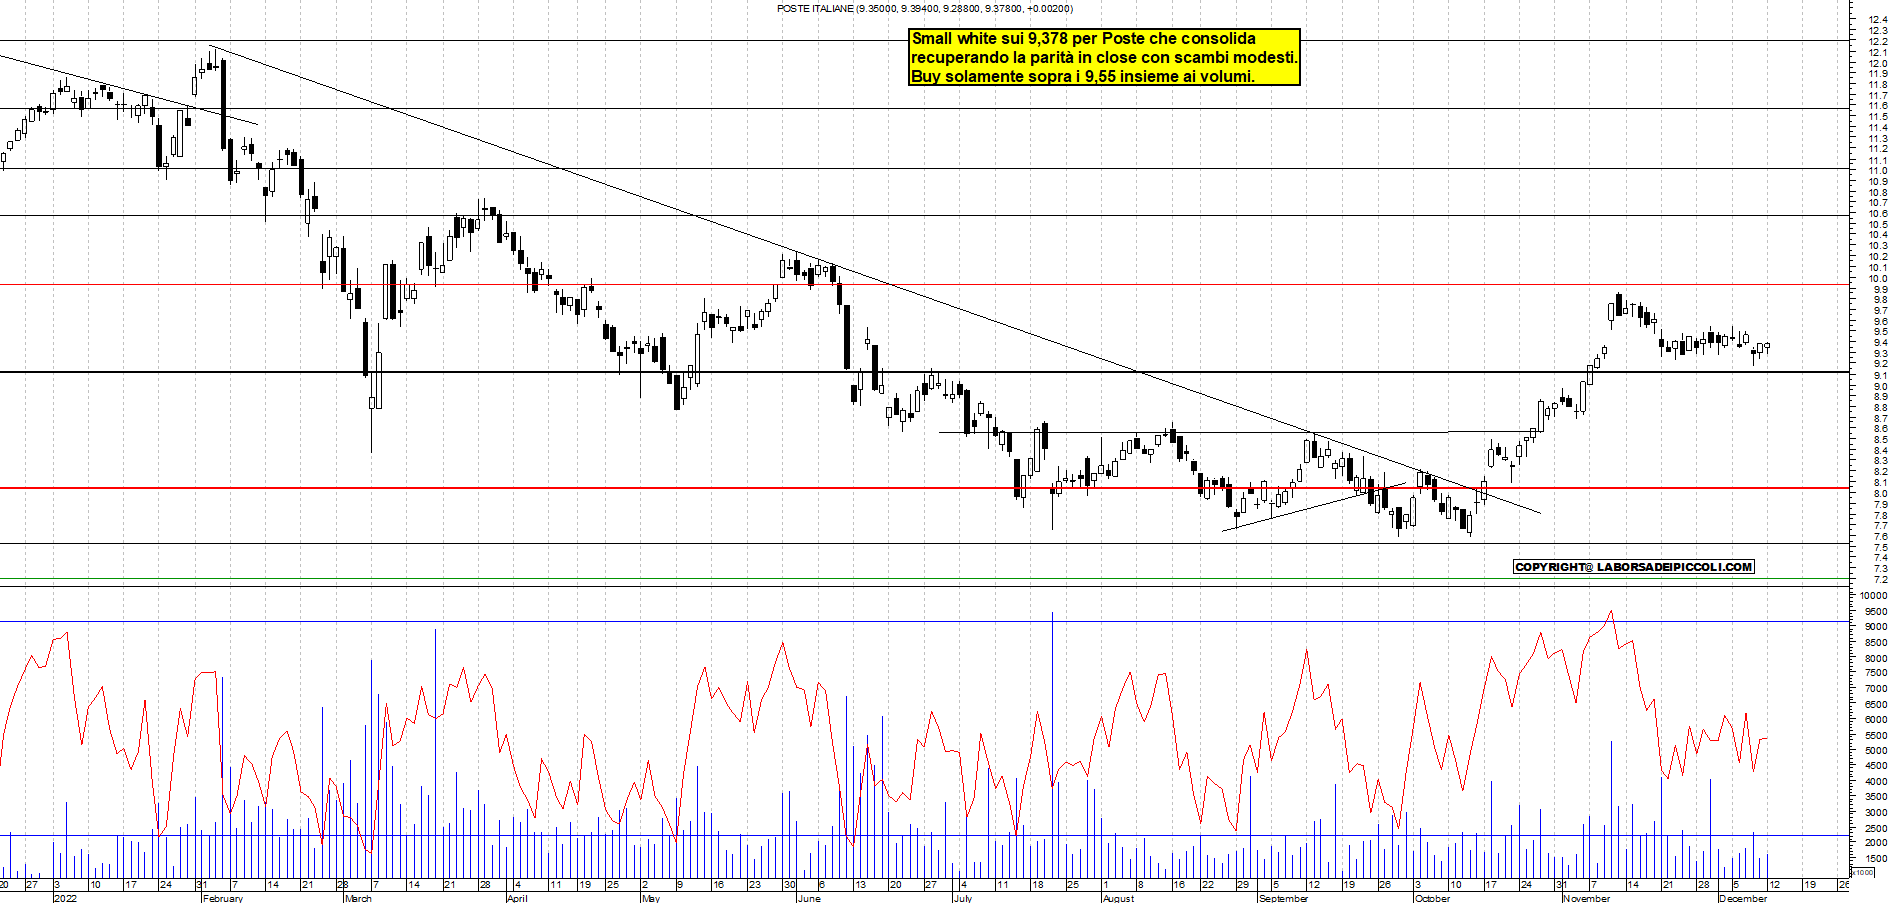The width and height of the screenshot is (1890, 903).
Task: Click the 12.0 price axis label
Action: coord(1878,63)
